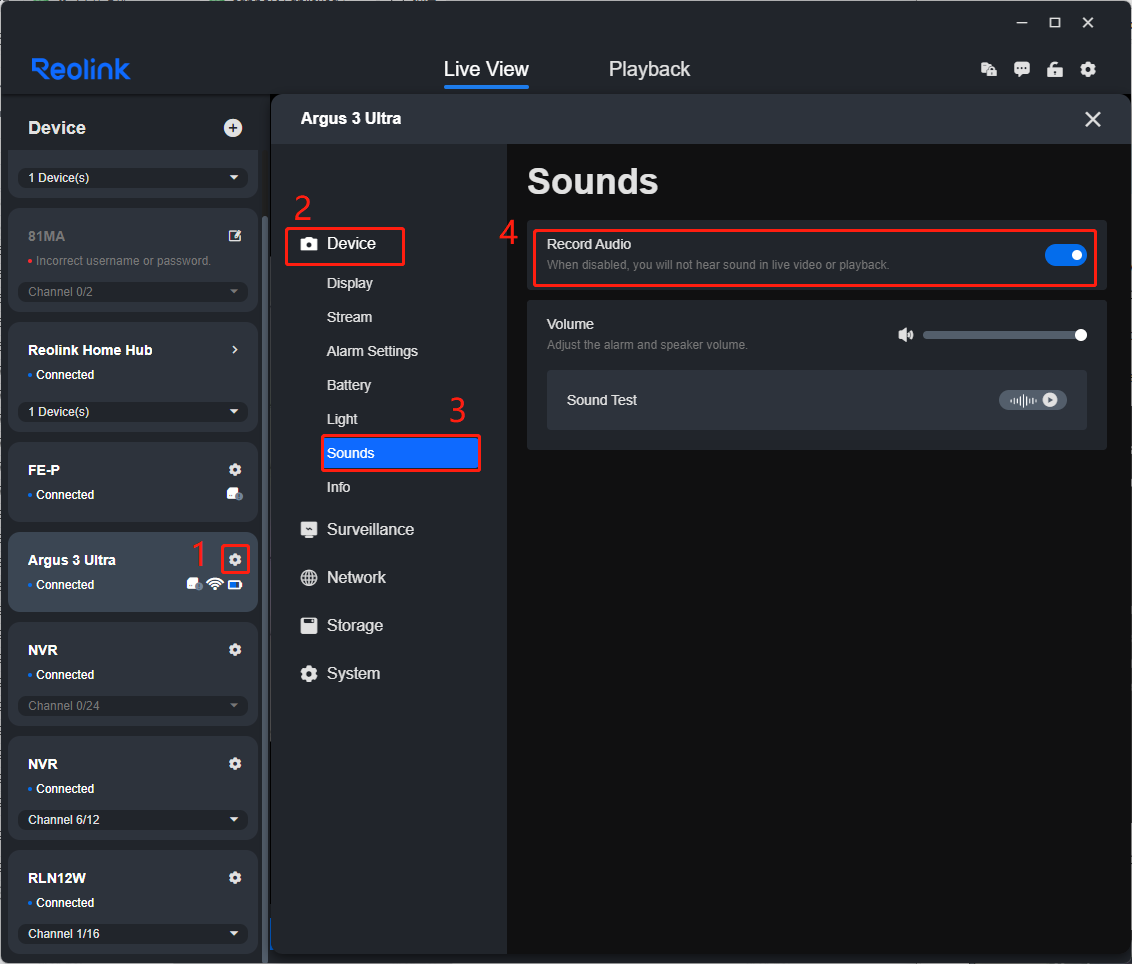Open the app settings gear in header

[1088, 69]
